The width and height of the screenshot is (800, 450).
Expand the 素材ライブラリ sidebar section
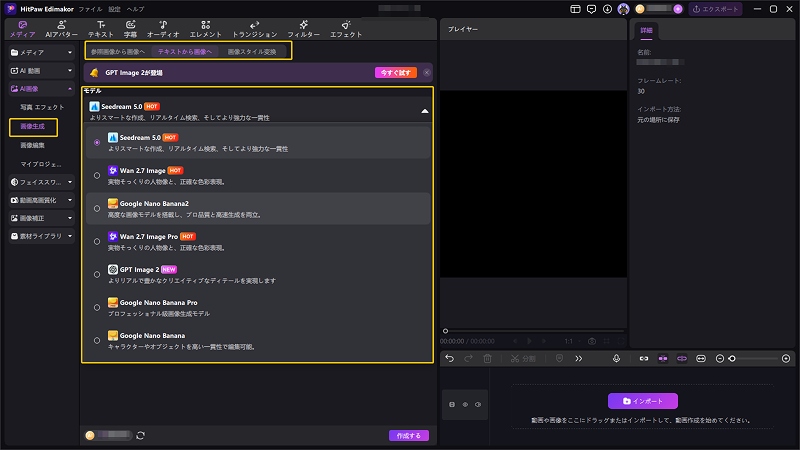[41, 236]
